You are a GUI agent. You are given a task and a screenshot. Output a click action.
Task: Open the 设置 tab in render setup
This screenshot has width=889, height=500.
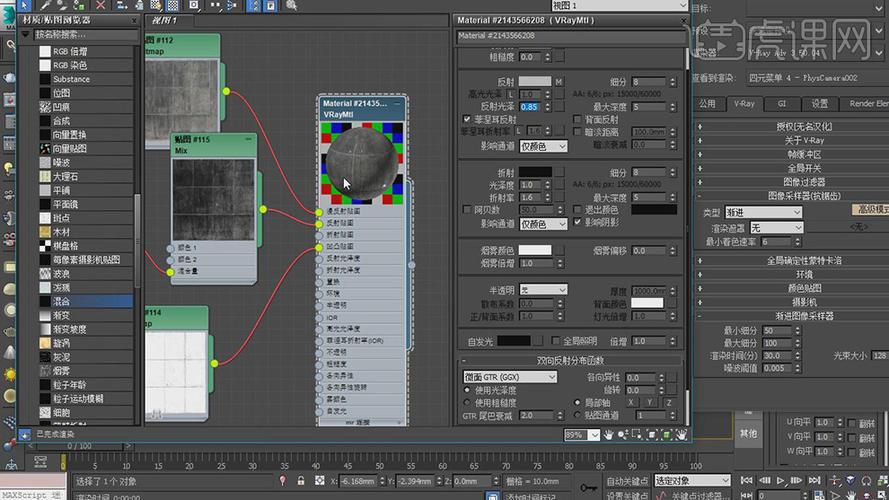point(818,103)
